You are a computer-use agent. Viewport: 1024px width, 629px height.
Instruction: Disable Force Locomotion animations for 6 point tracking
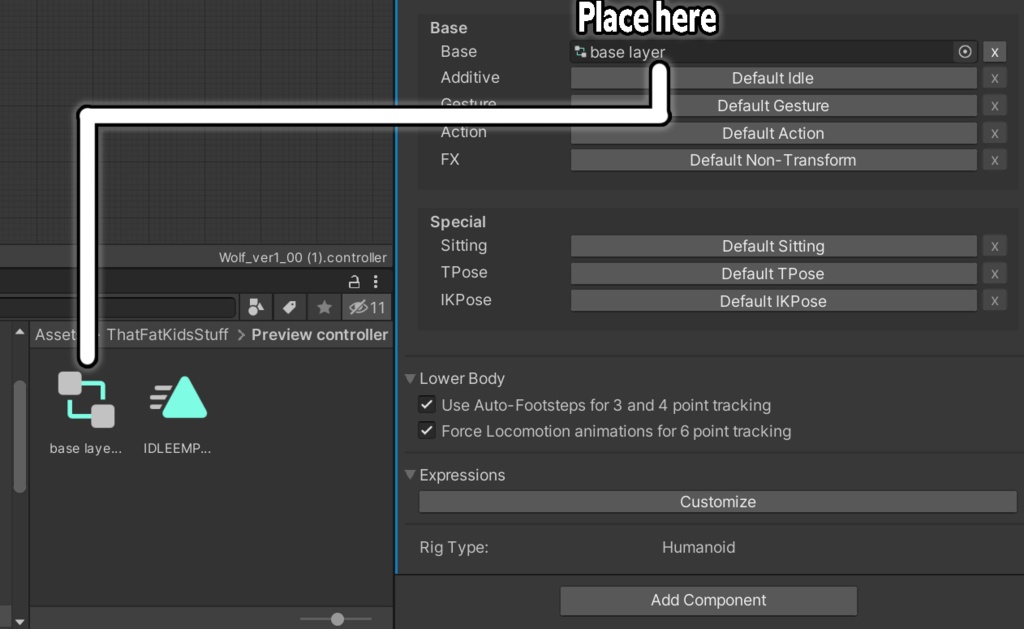427,430
